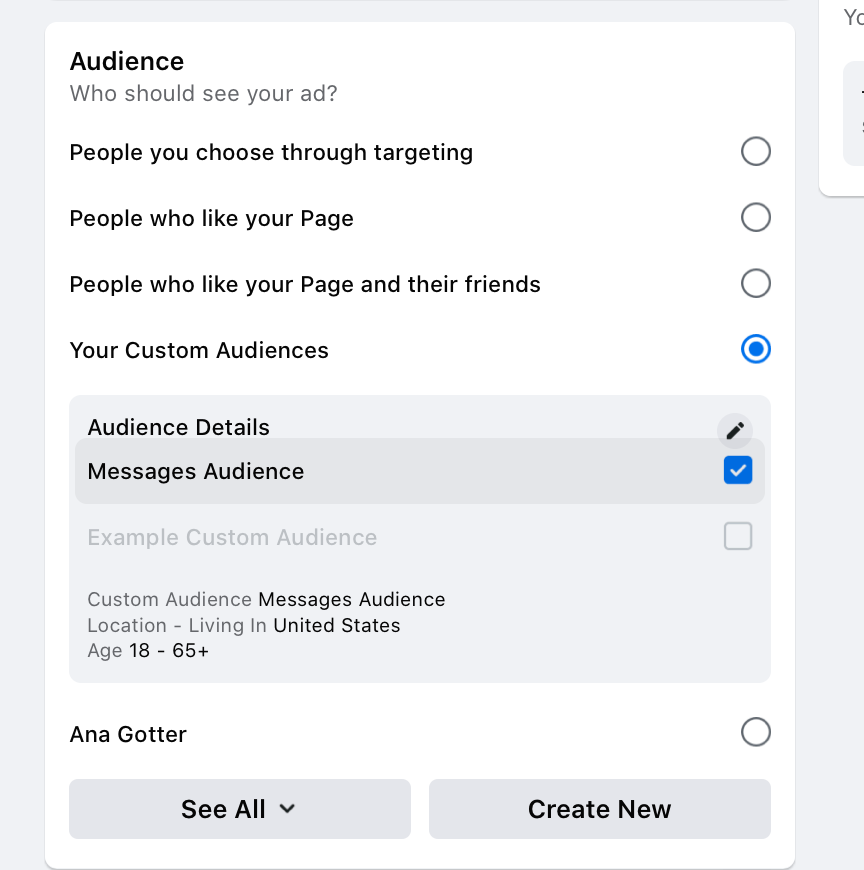Image resolution: width=864 pixels, height=870 pixels.
Task: Click the 'Audience Details' heading text
Action: [179, 427]
